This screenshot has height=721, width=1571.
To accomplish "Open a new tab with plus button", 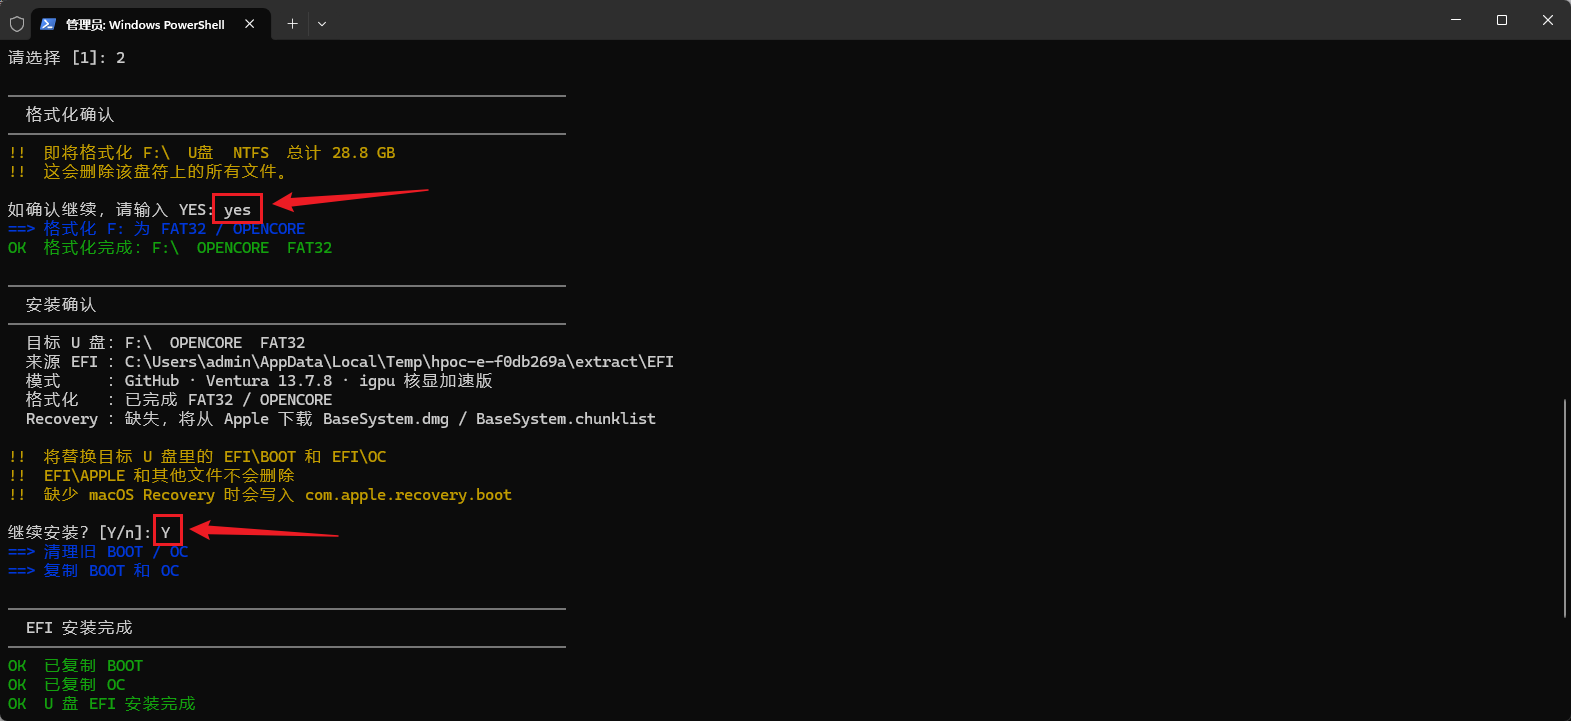I will [292, 24].
